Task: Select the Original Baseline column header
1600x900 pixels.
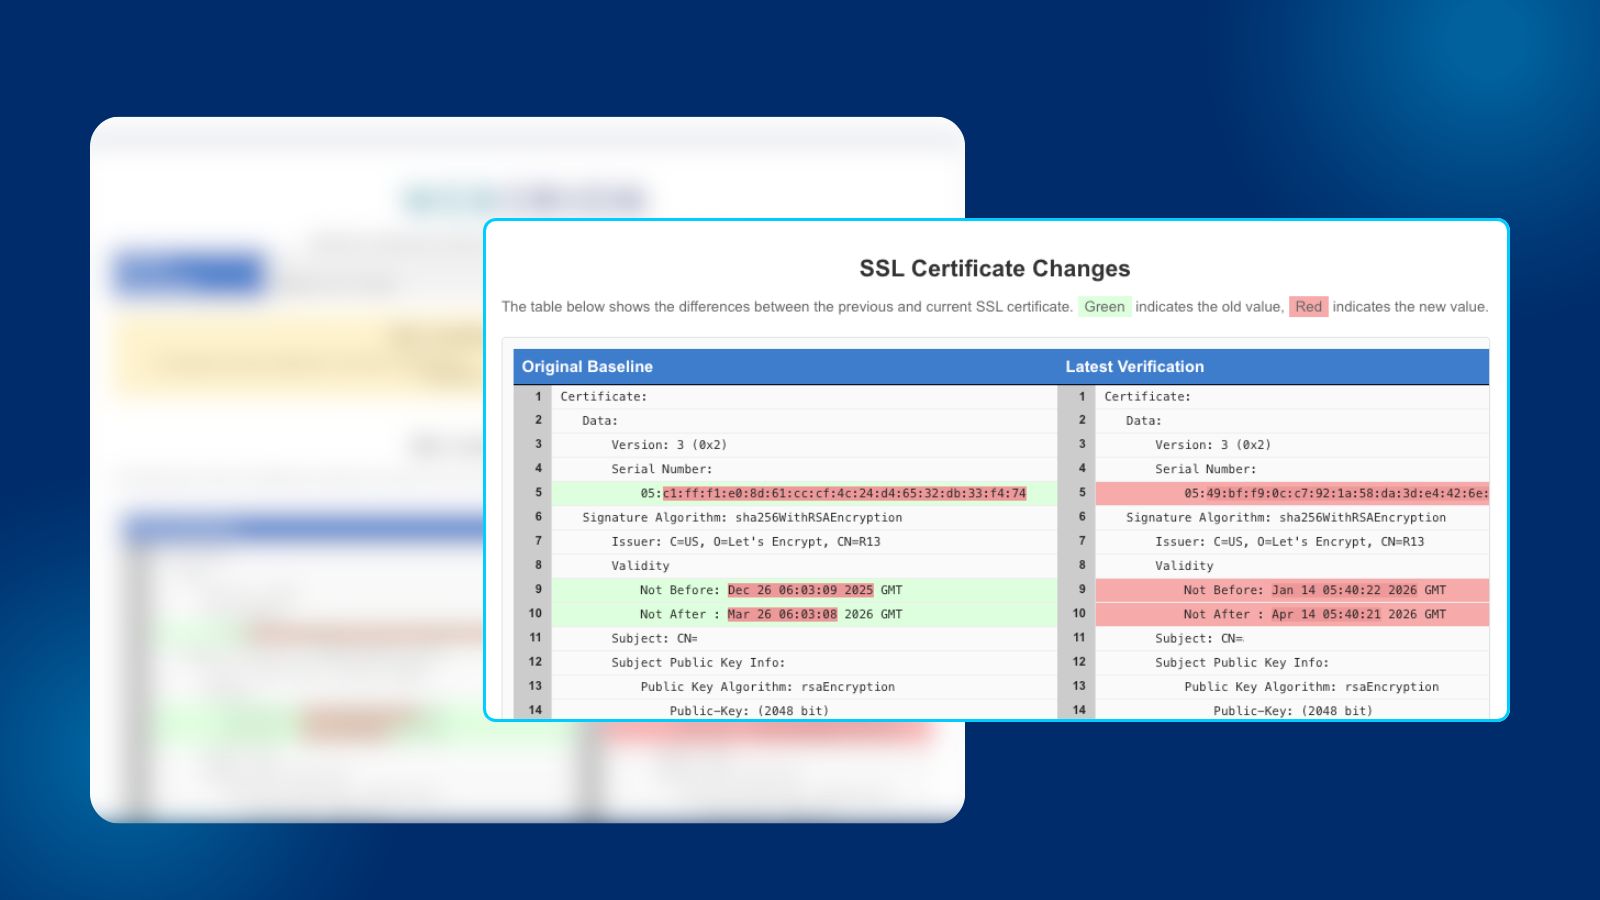Action: click(x=587, y=367)
